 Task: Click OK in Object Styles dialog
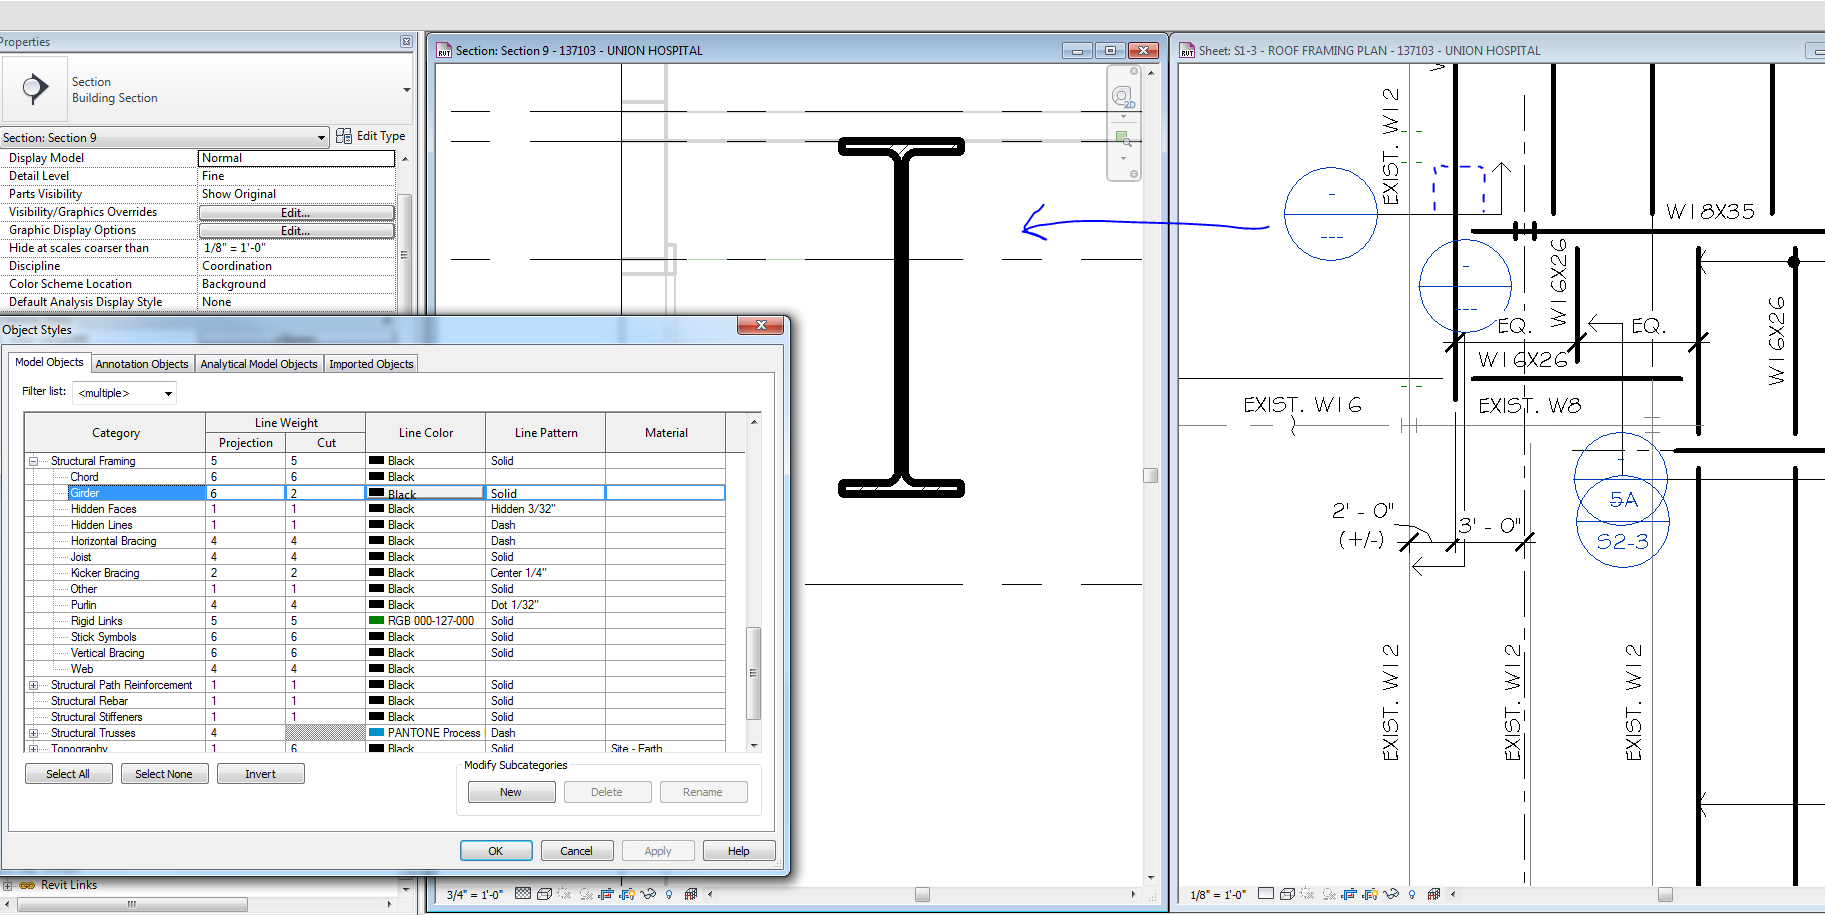pos(496,851)
